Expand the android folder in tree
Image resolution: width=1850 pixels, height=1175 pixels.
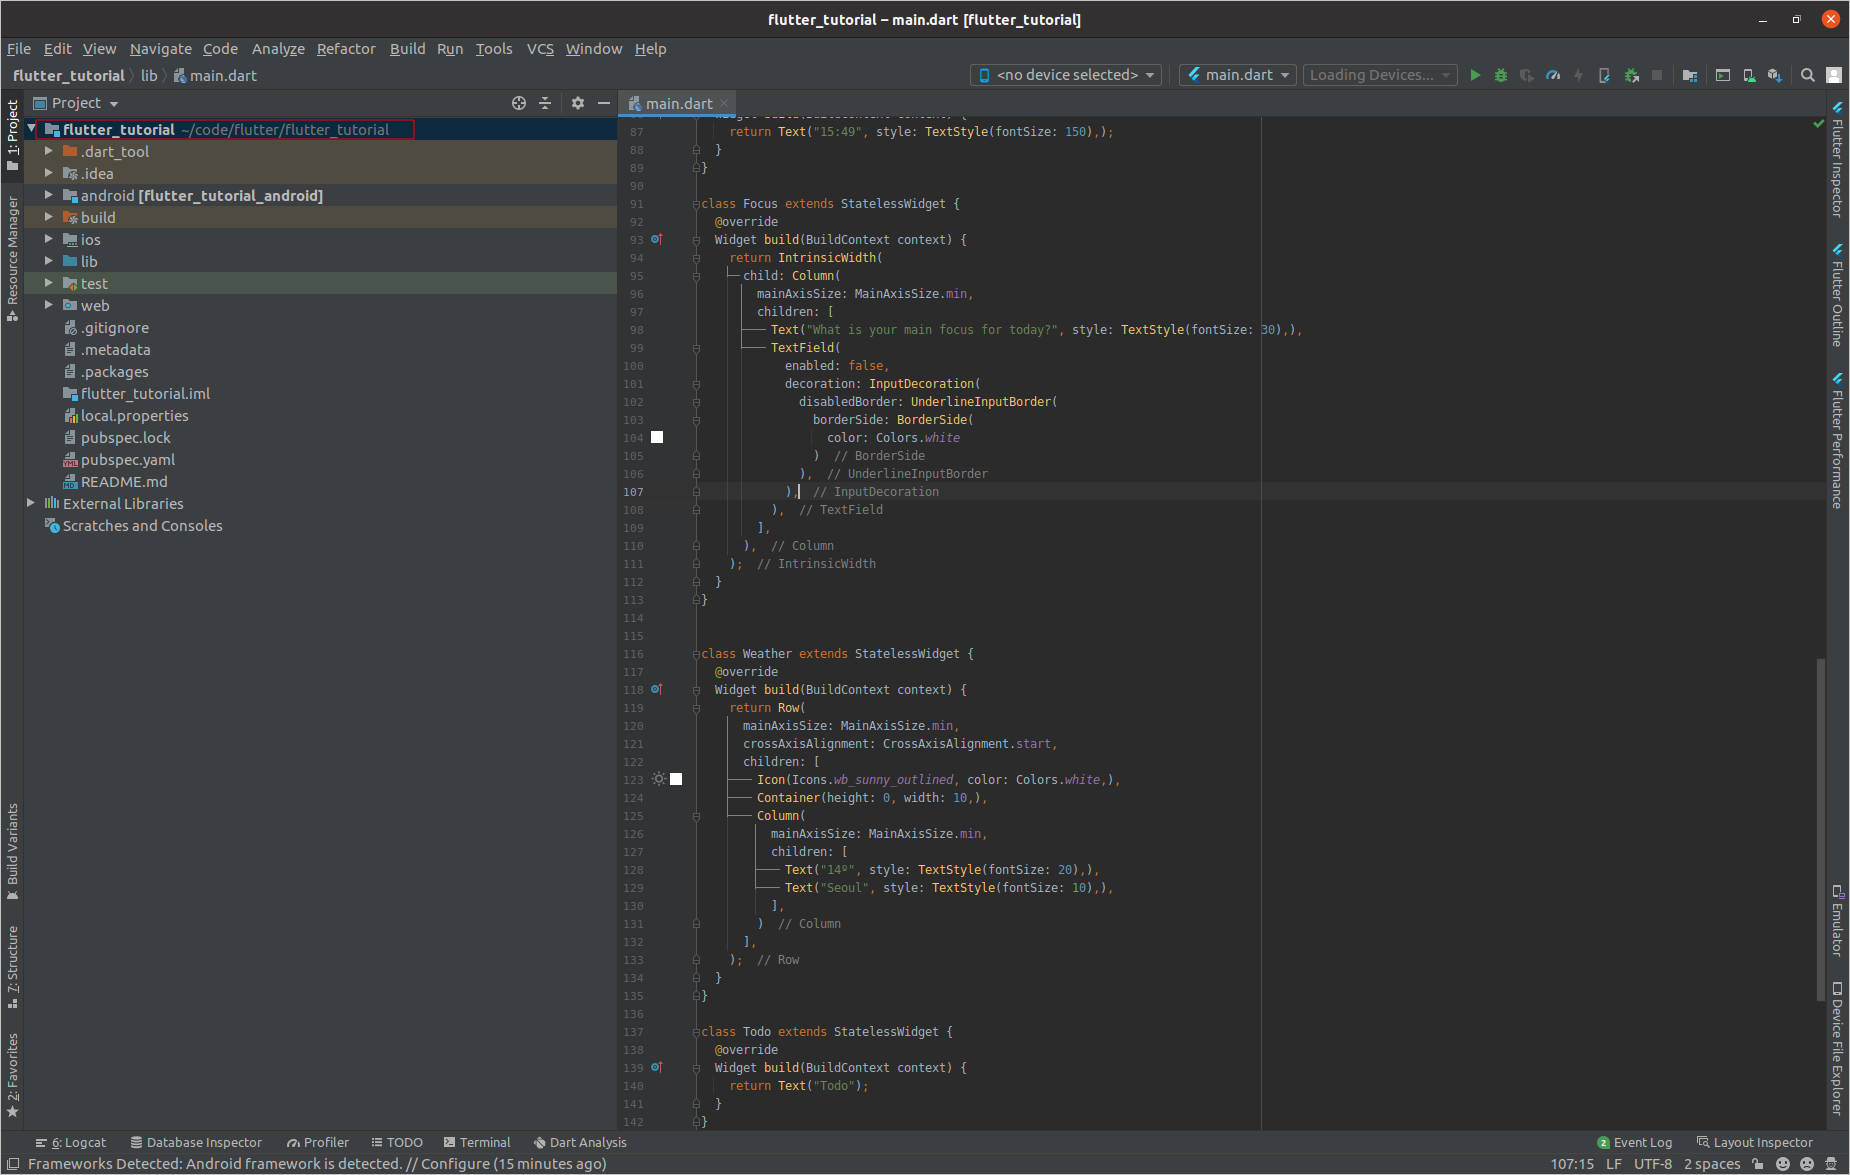click(48, 196)
